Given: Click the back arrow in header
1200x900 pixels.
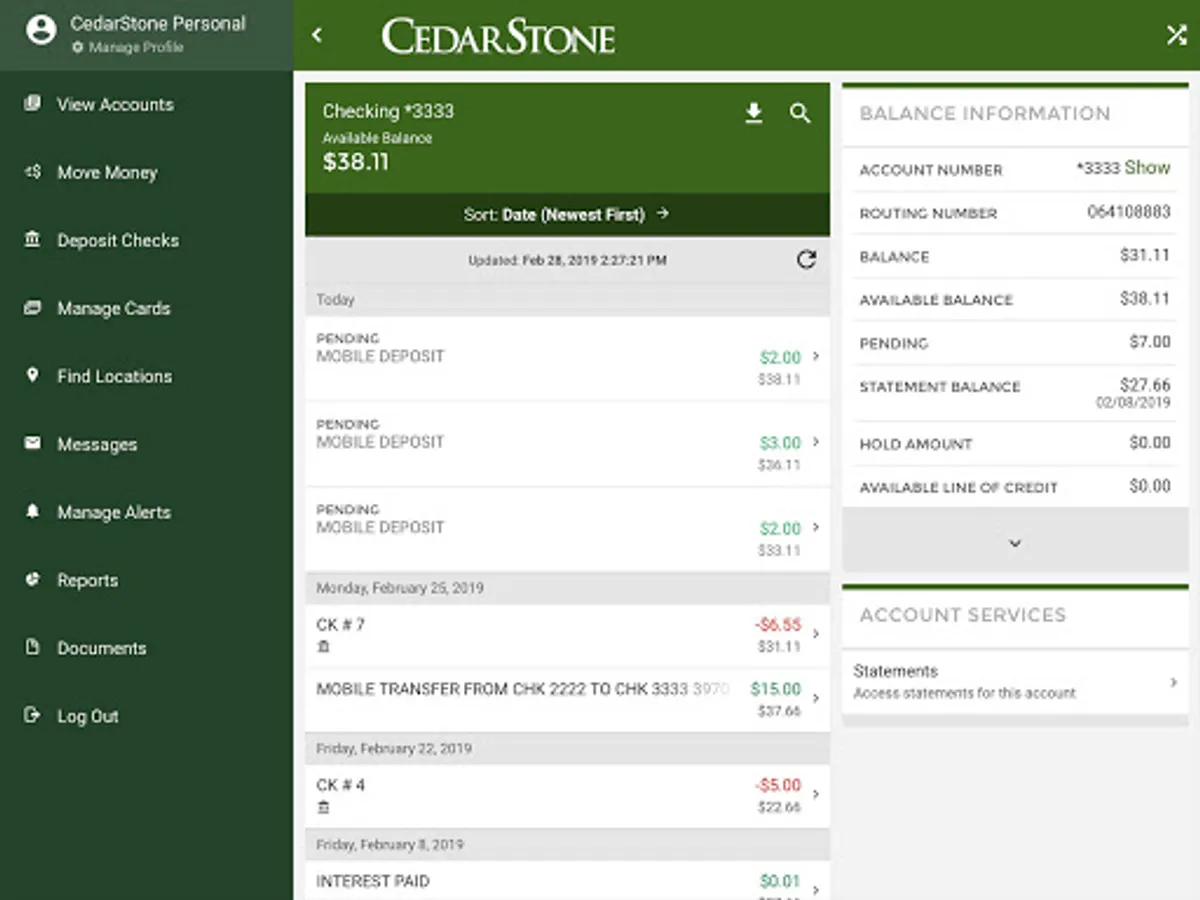Looking at the screenshot, I should pos(317,35).
